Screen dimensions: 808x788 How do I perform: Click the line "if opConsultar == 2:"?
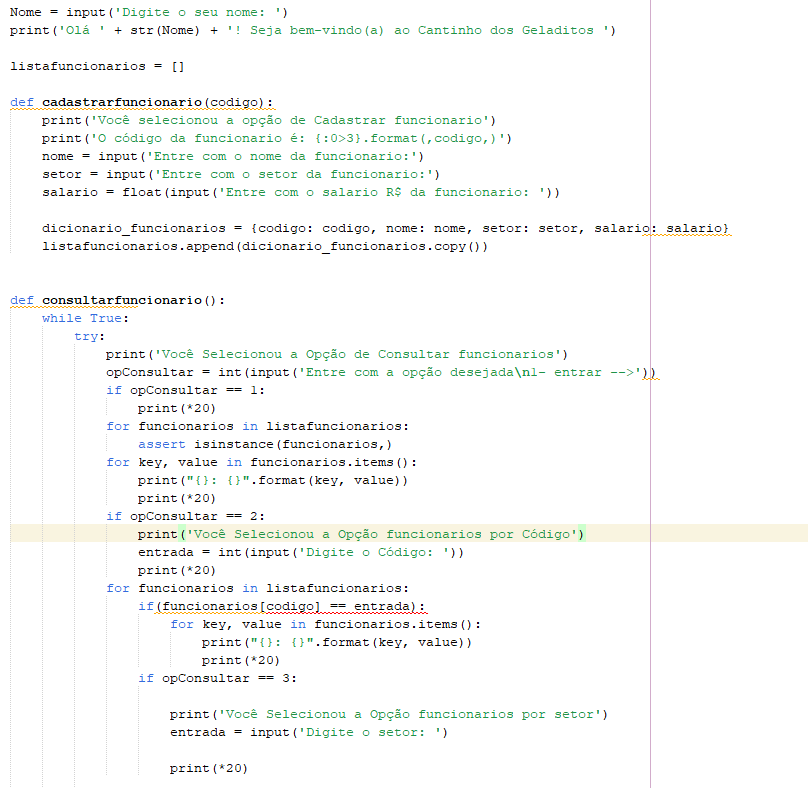[186, 516]
